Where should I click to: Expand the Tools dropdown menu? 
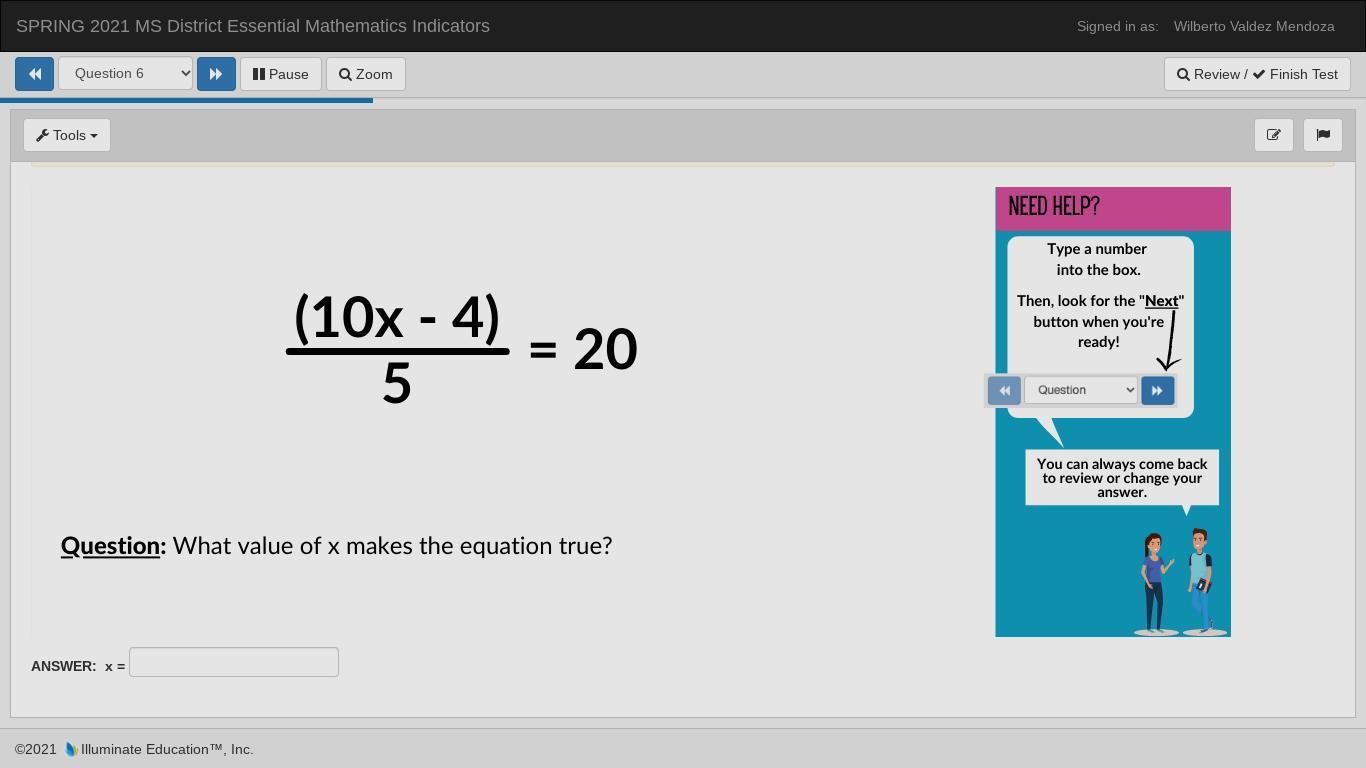(67, 135)
